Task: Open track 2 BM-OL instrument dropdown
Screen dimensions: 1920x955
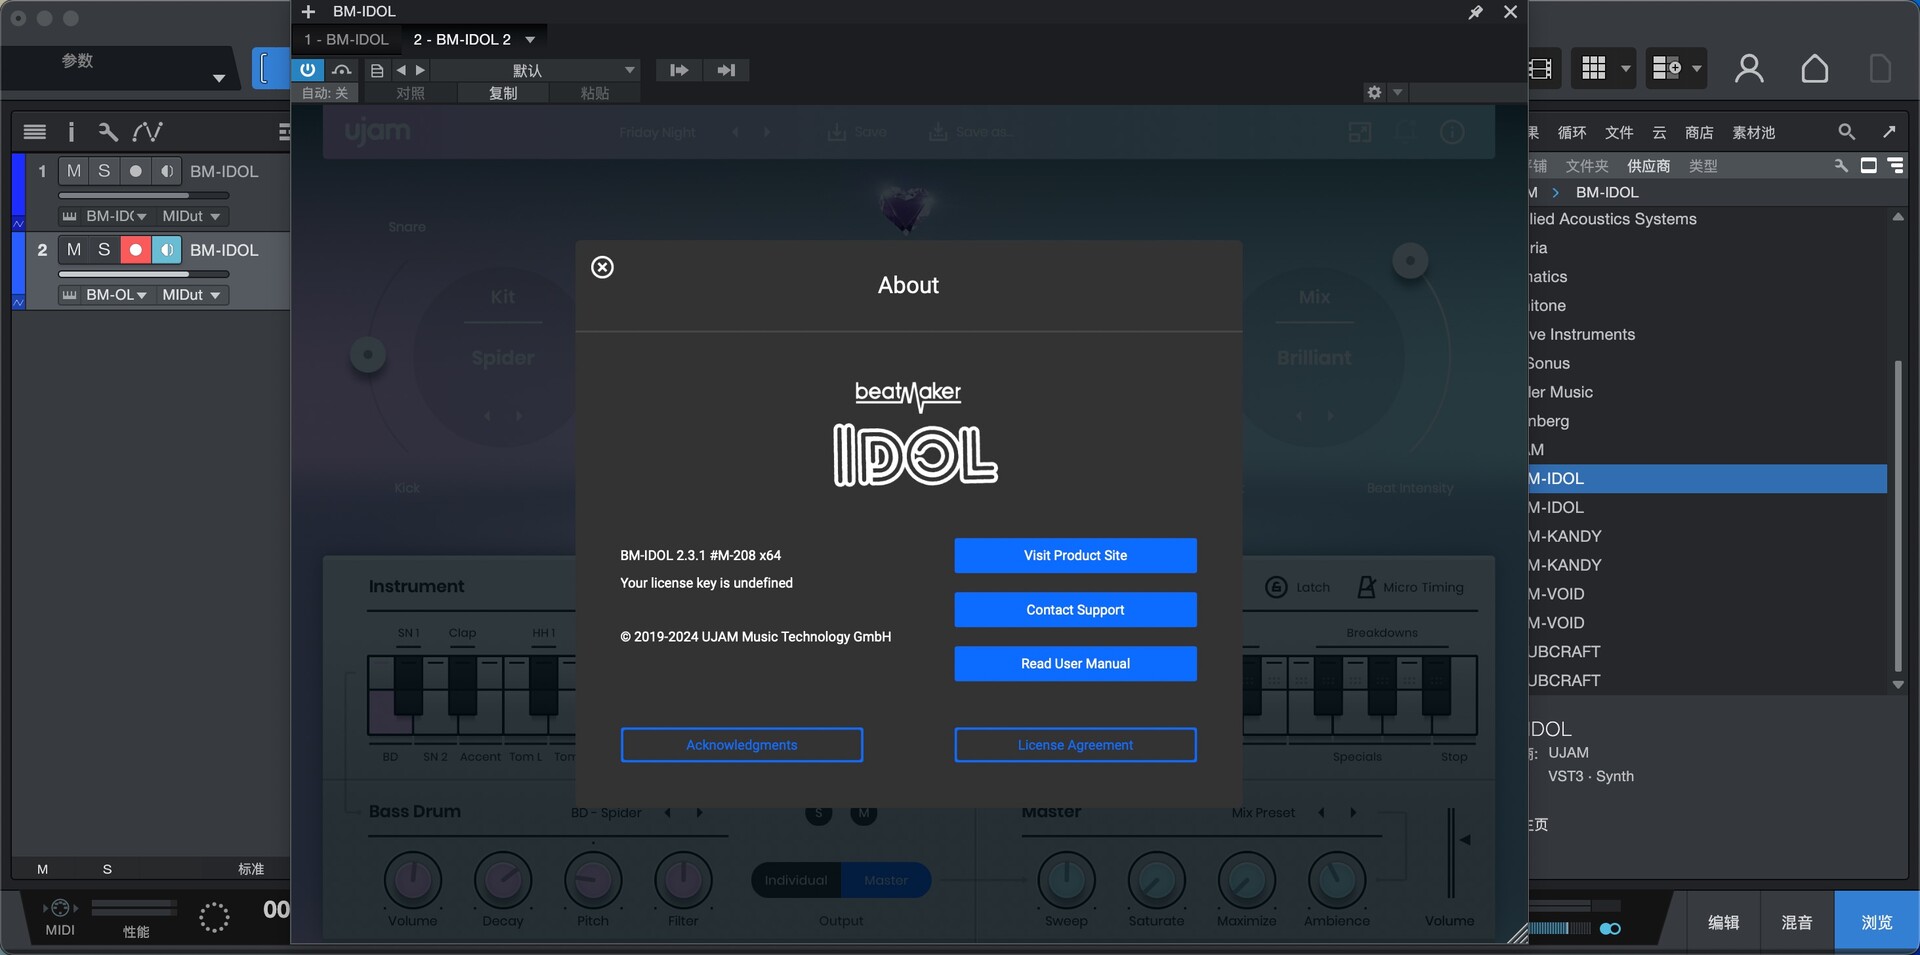Action: pos(116,295)
